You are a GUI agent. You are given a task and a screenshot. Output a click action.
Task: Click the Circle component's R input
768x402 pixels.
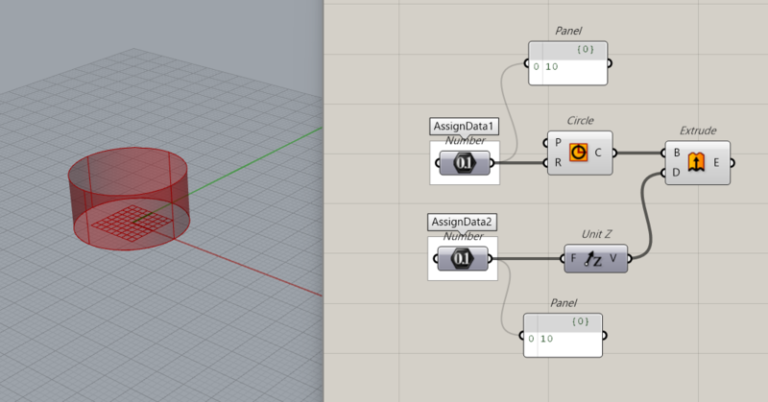coord(558,163)
